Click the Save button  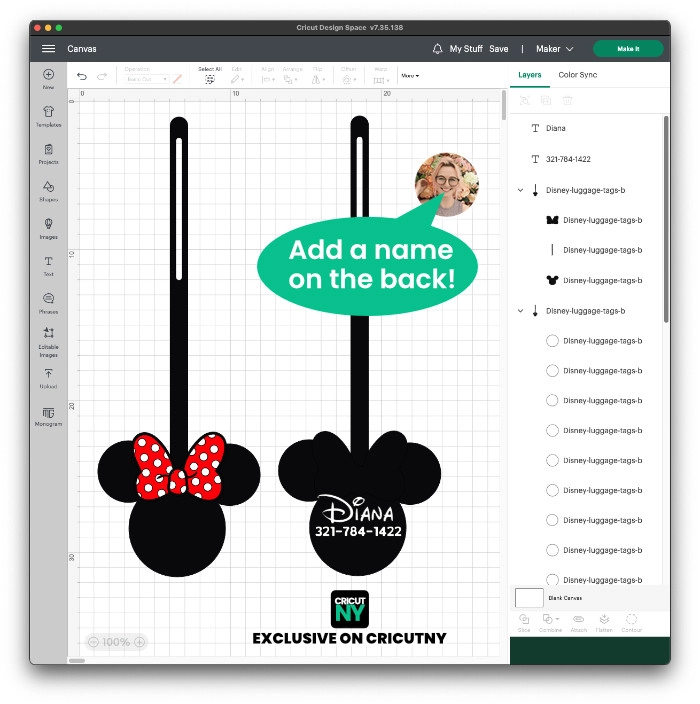click(x=498, y=49)
